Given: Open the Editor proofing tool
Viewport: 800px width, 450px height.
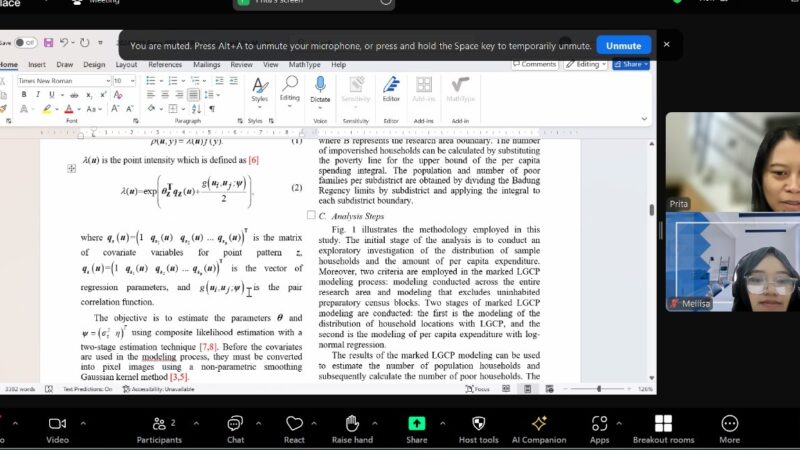Looking at the screenshot, I should (x=391, y=88).
